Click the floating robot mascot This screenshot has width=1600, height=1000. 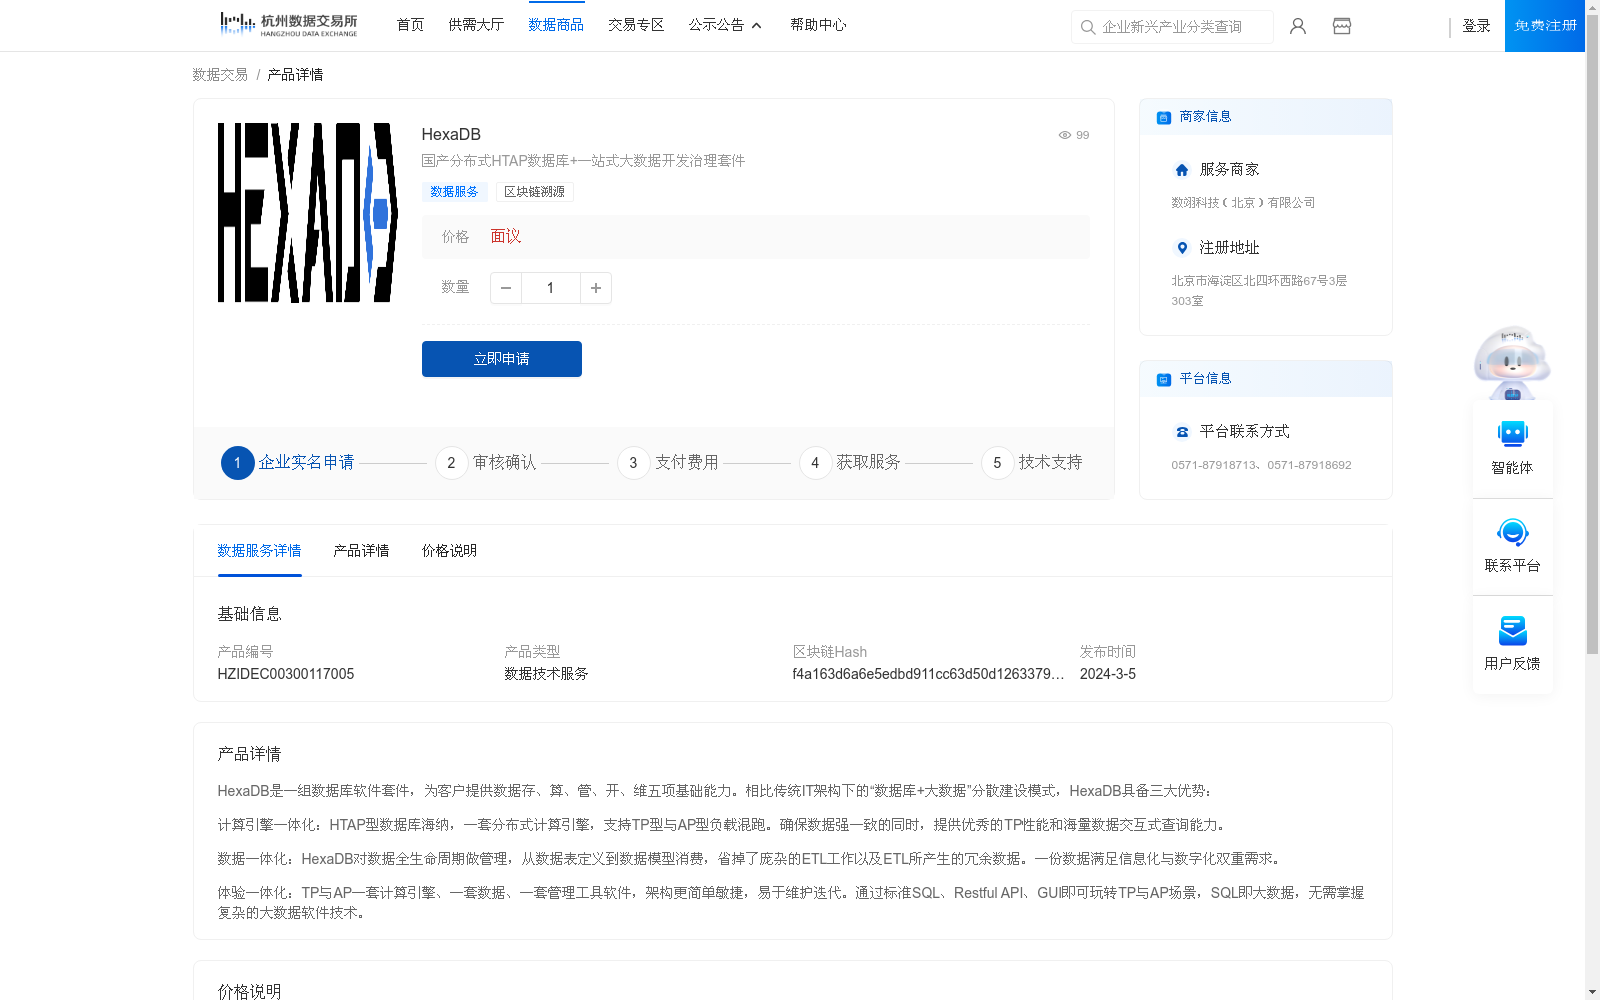1512,362
